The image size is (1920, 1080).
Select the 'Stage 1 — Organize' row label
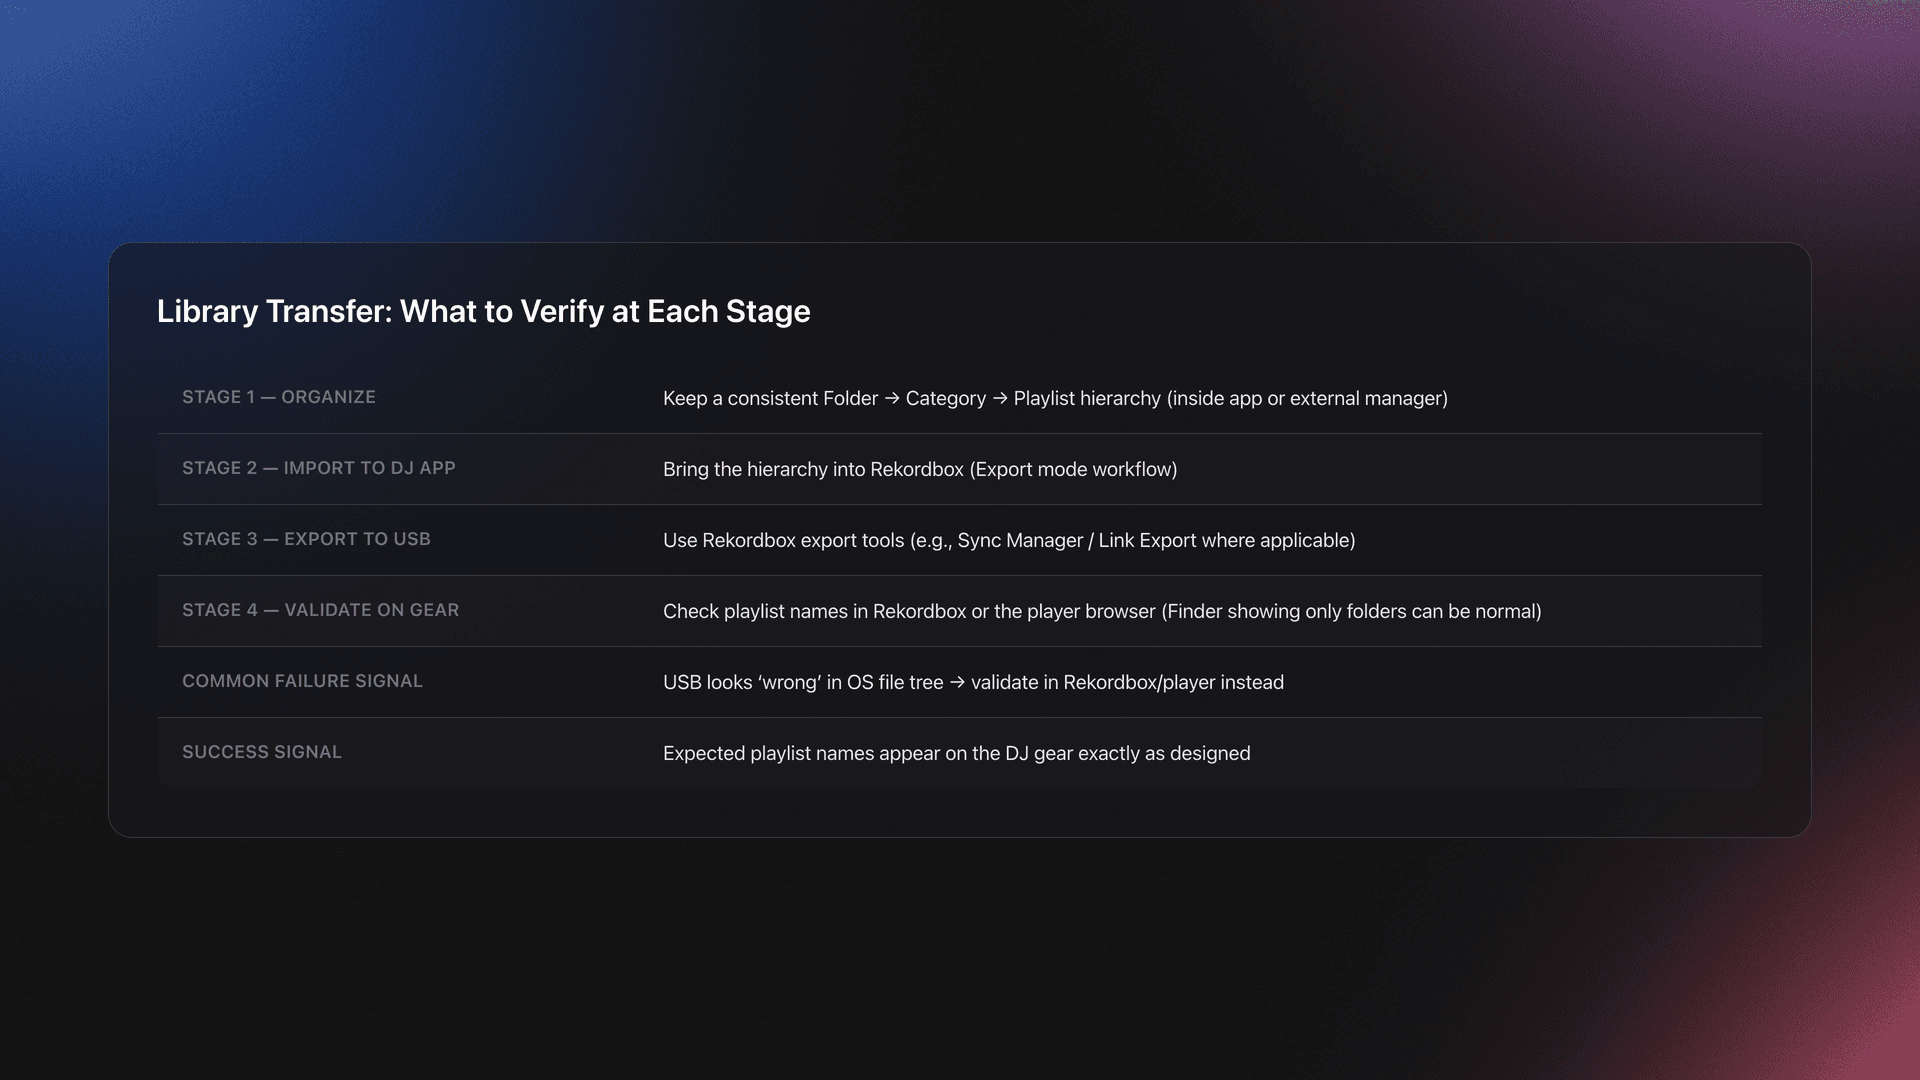pos(279,398)
